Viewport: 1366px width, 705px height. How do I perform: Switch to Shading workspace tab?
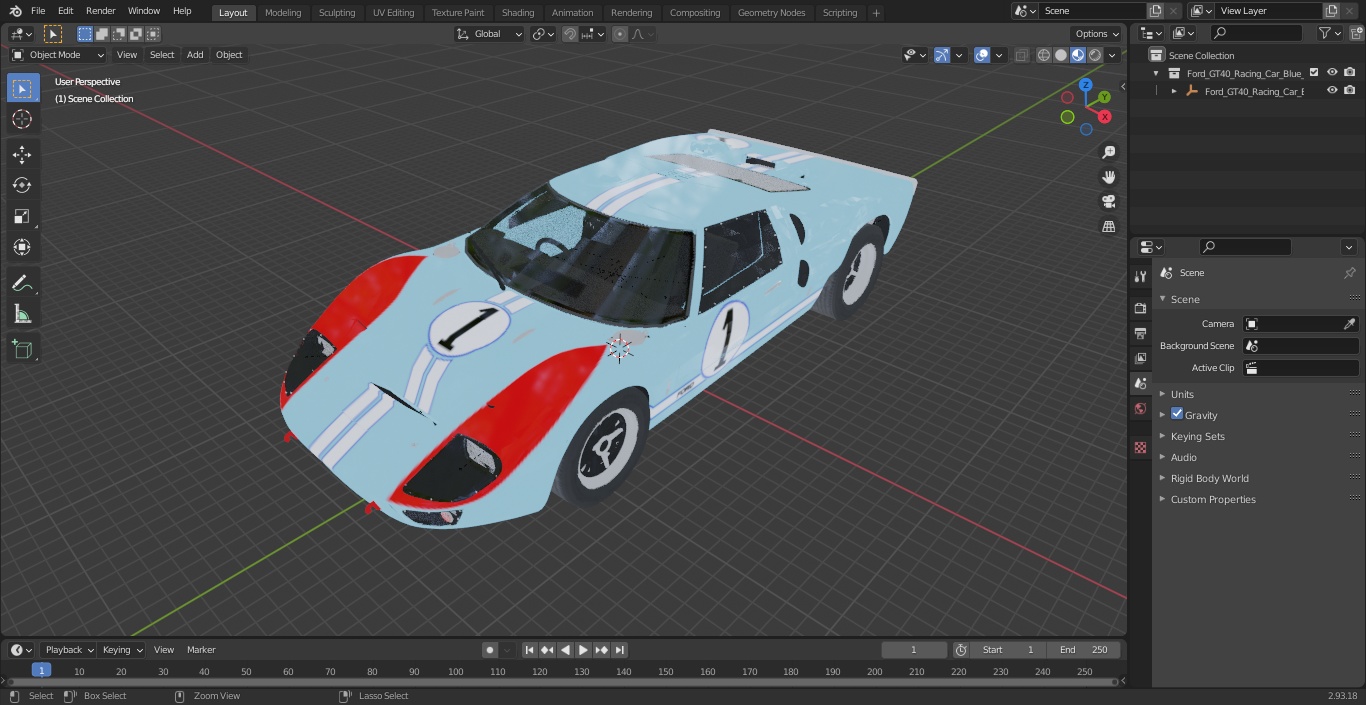pos(518,13)
